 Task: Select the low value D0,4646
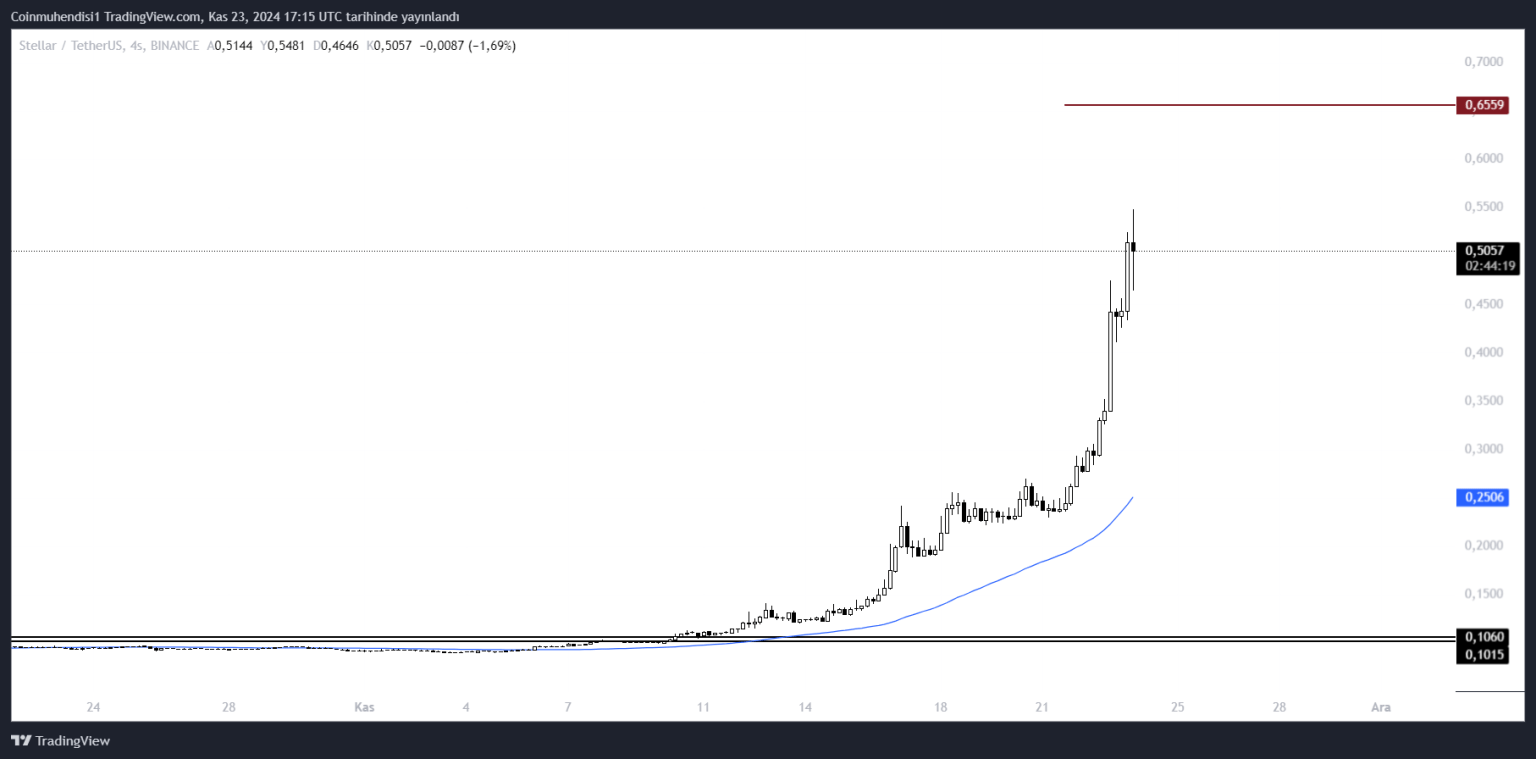337,46
